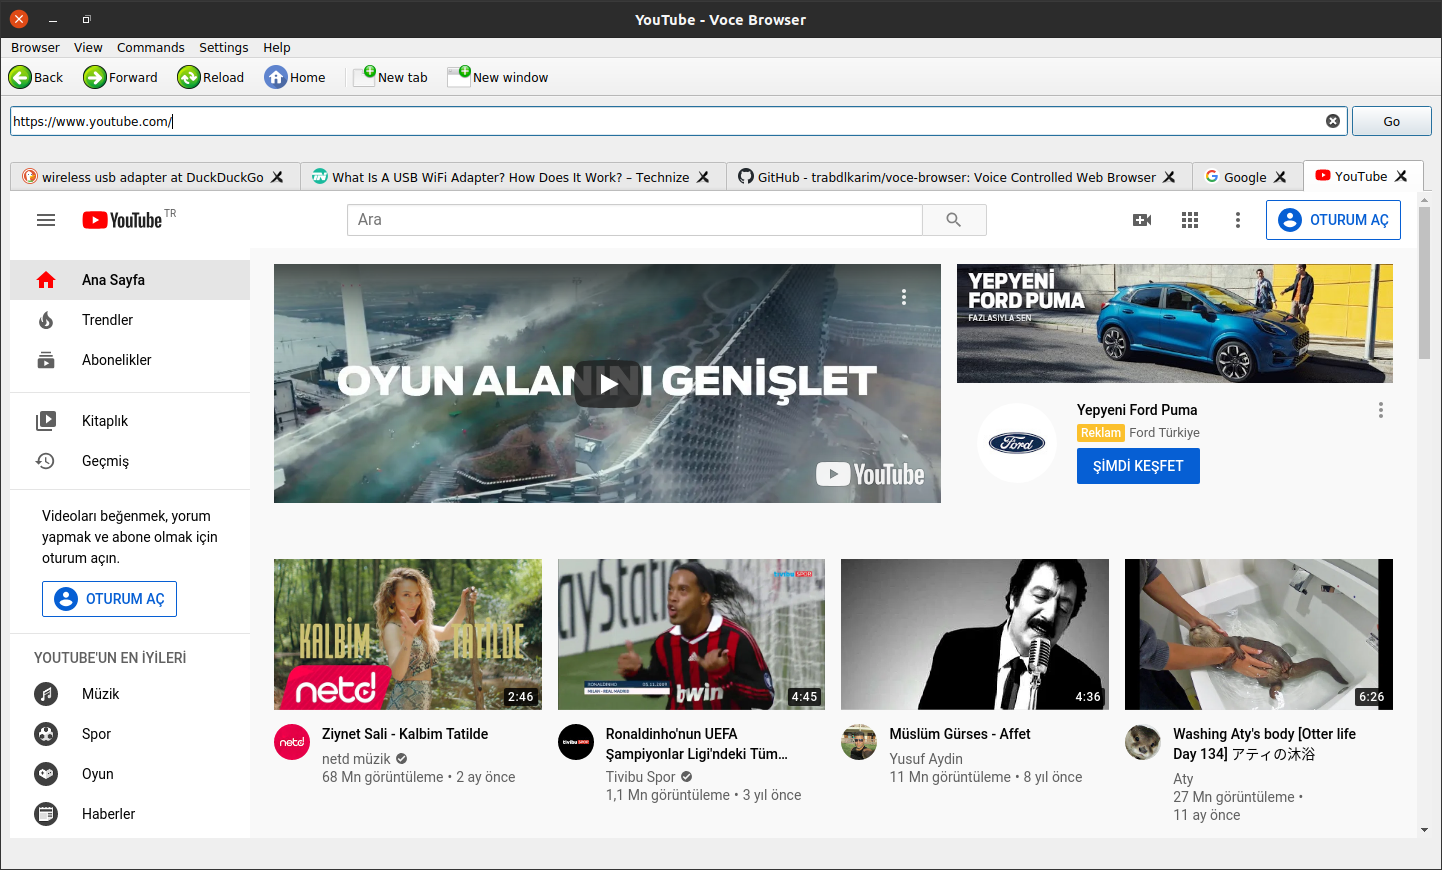Open the View menu
1442x870 pixels.
click(88, 47)
